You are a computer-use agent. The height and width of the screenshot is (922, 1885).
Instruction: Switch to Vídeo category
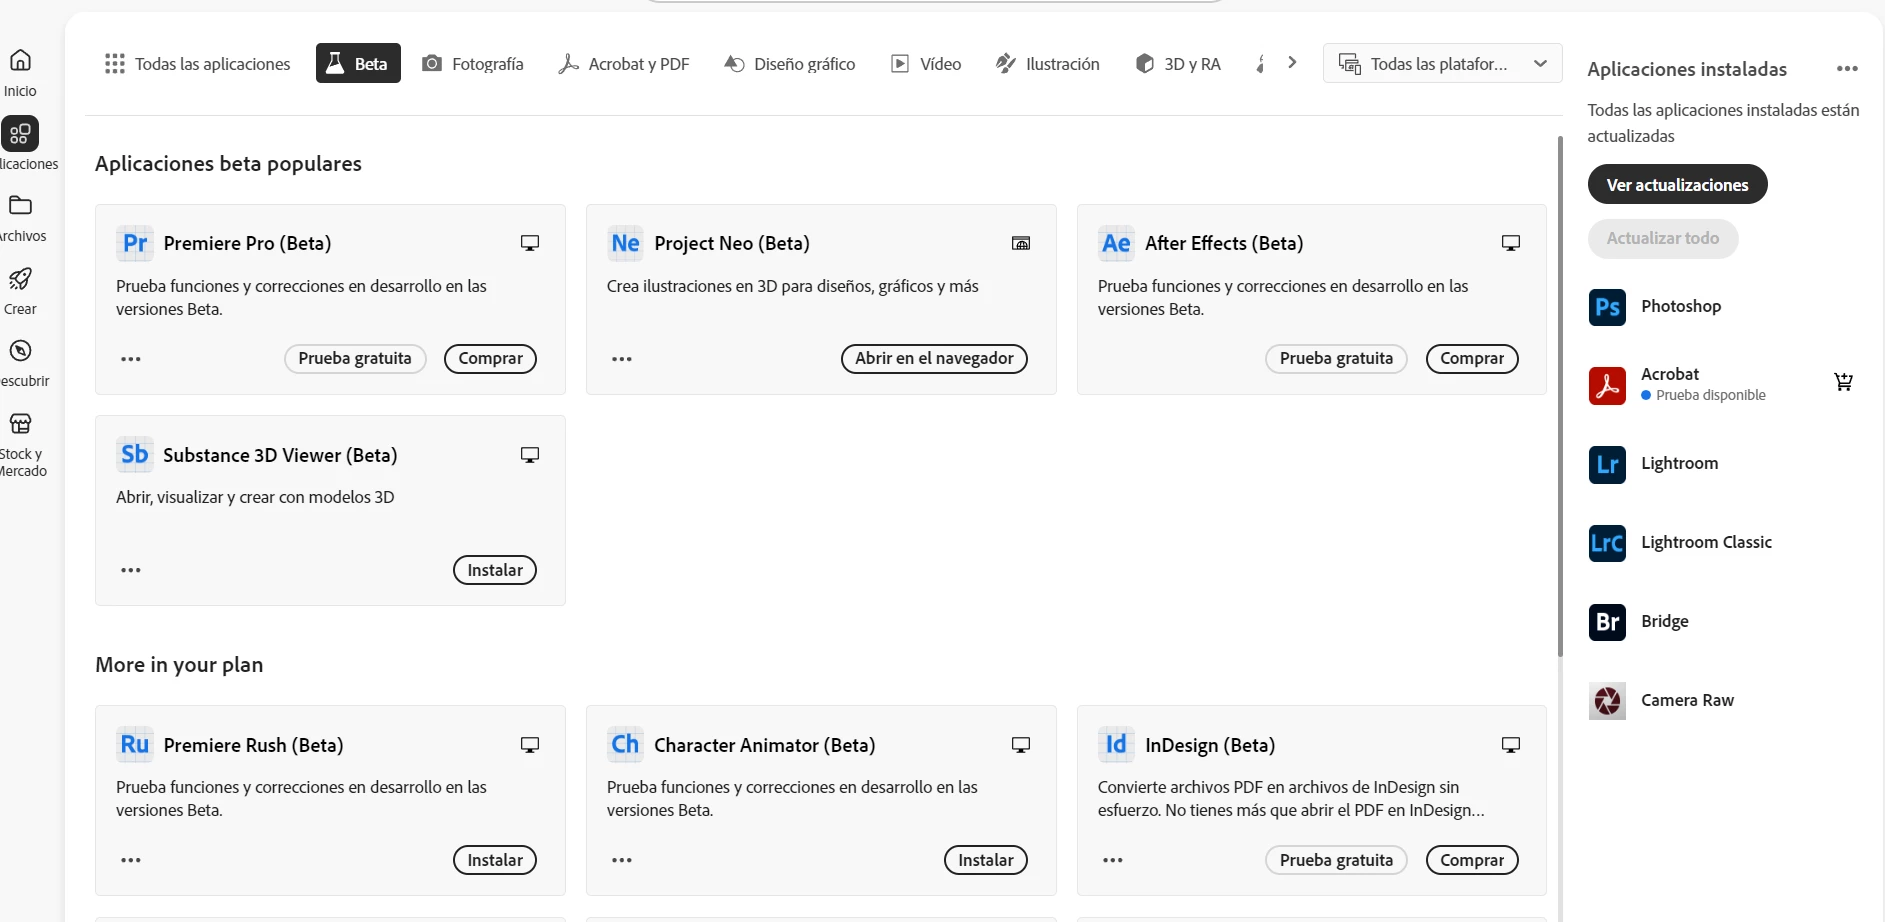pos(926,64)
